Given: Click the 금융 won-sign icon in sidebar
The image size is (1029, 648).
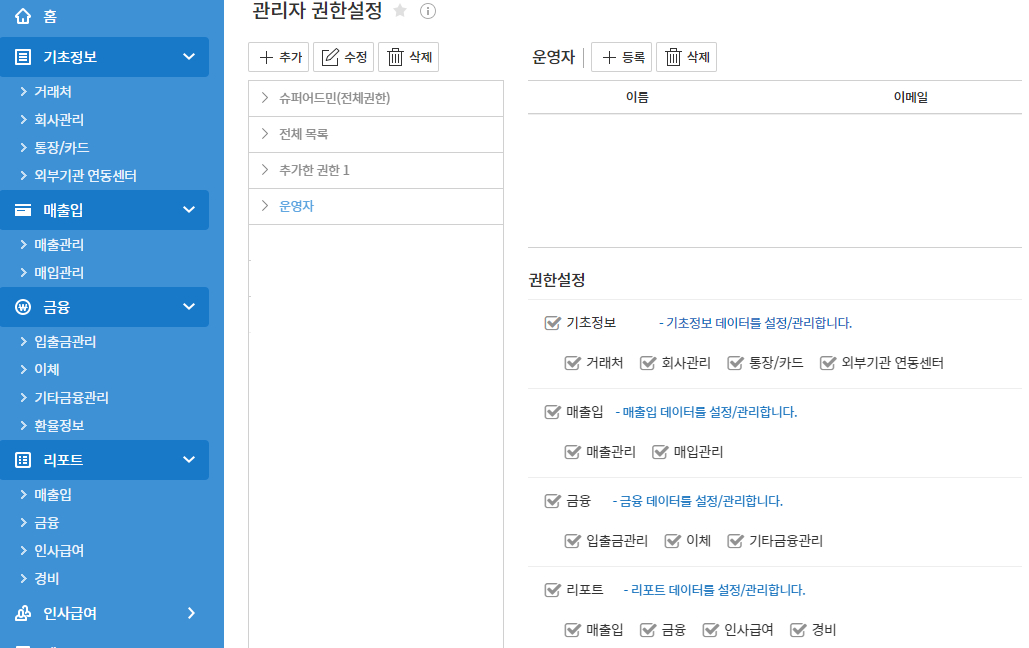Looking at the screenshot, I should pyautogui.click(x=24, y=307).
